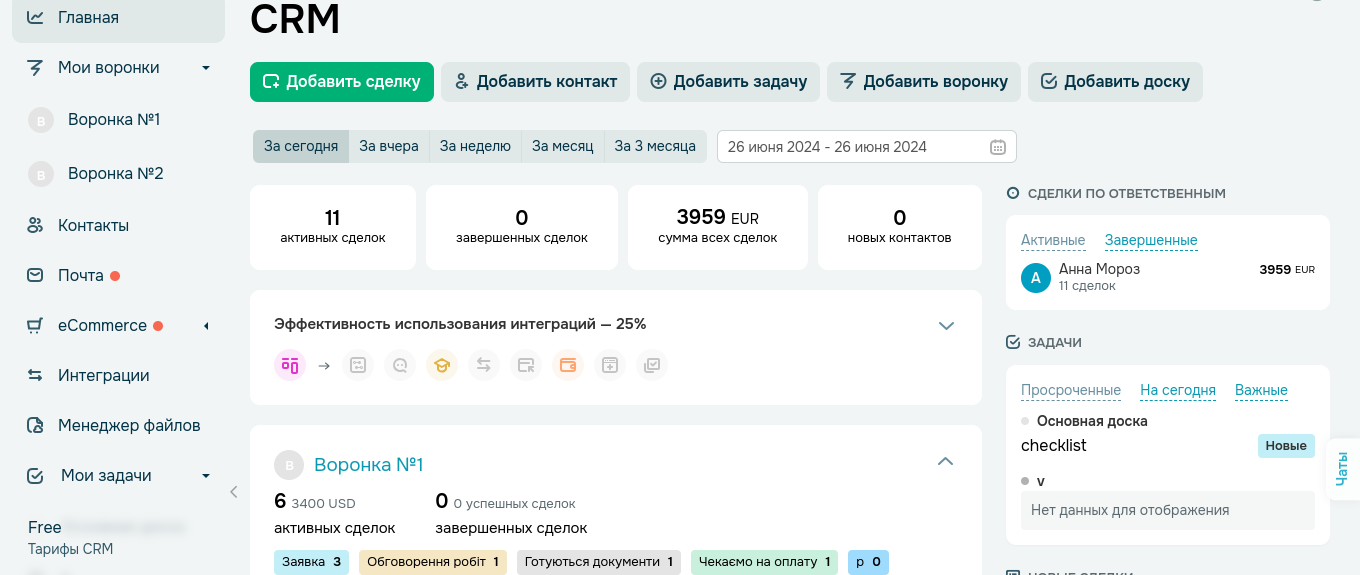Click the grey sliders integration icon
Image resolution: width=1360 pixels, height=575 pixels.
(x=359, y=365)
